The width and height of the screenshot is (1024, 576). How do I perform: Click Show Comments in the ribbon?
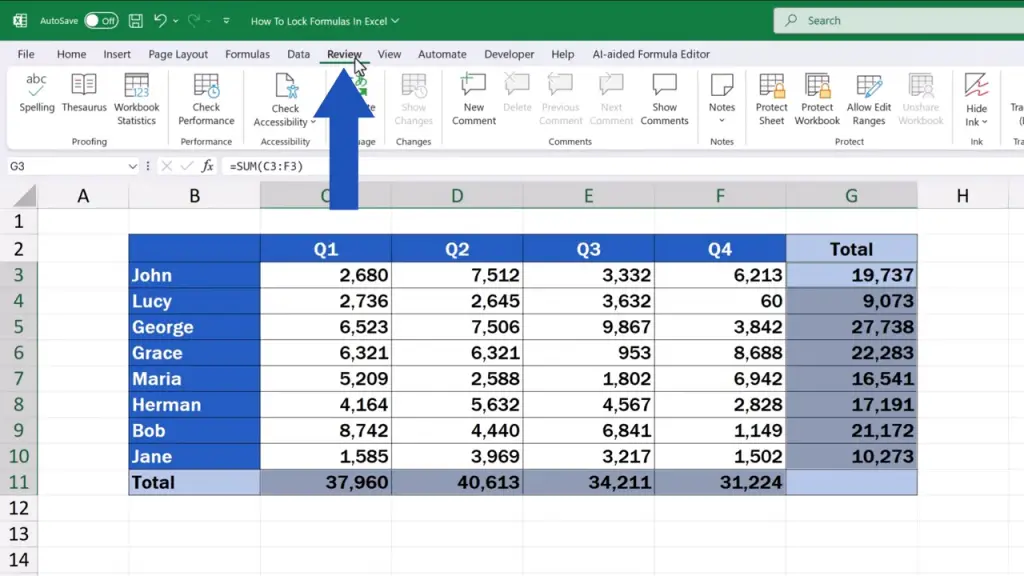click(x=664, y=99)
